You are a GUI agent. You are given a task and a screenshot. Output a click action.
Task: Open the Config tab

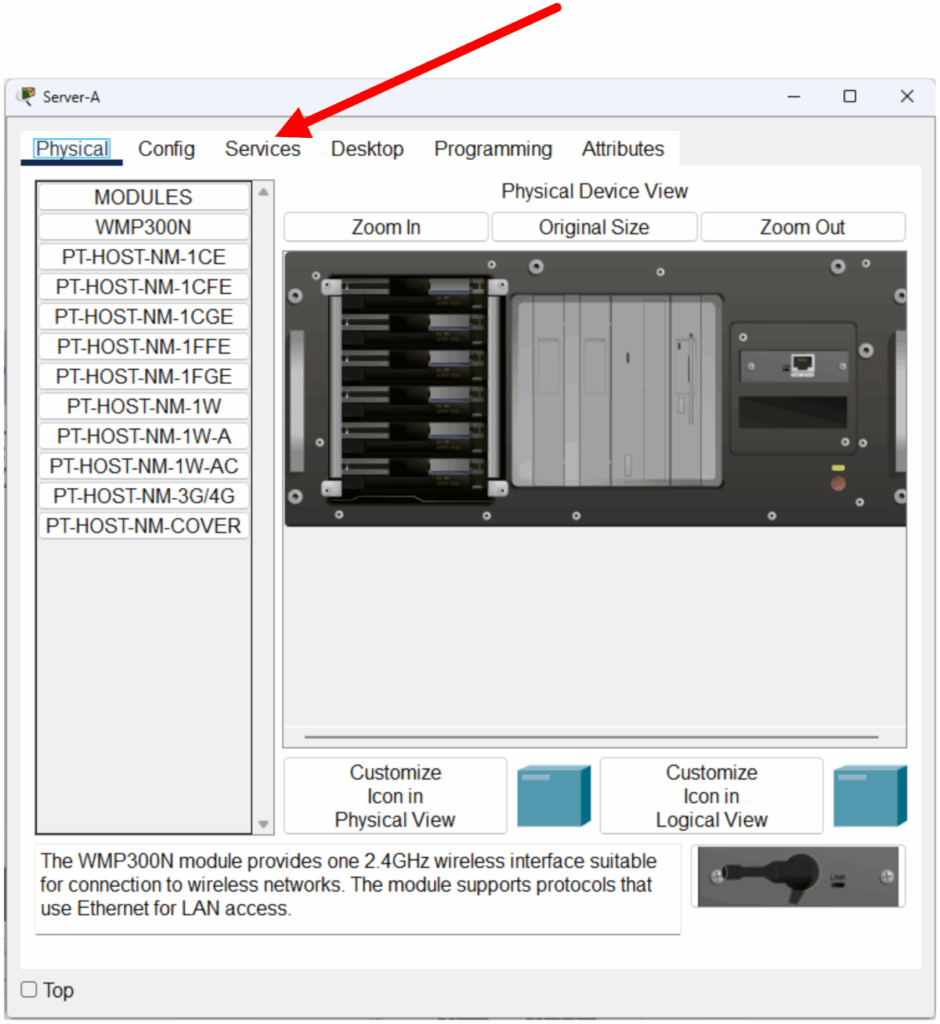(x=166, y=149)
